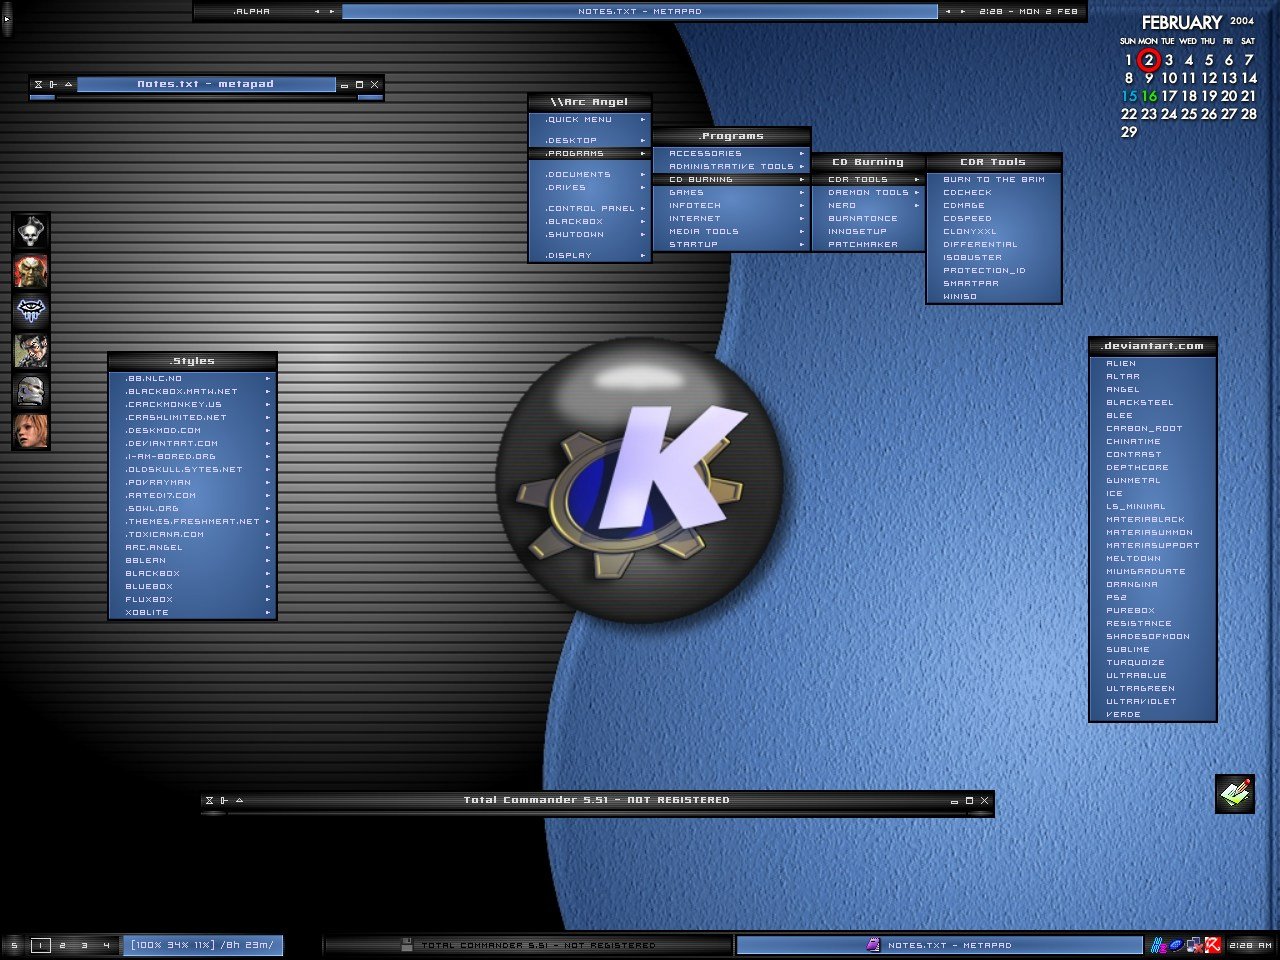Click Startup in Programs menu
The height and width of the screenshot is (960, 1280).
(x=731, y=245)
